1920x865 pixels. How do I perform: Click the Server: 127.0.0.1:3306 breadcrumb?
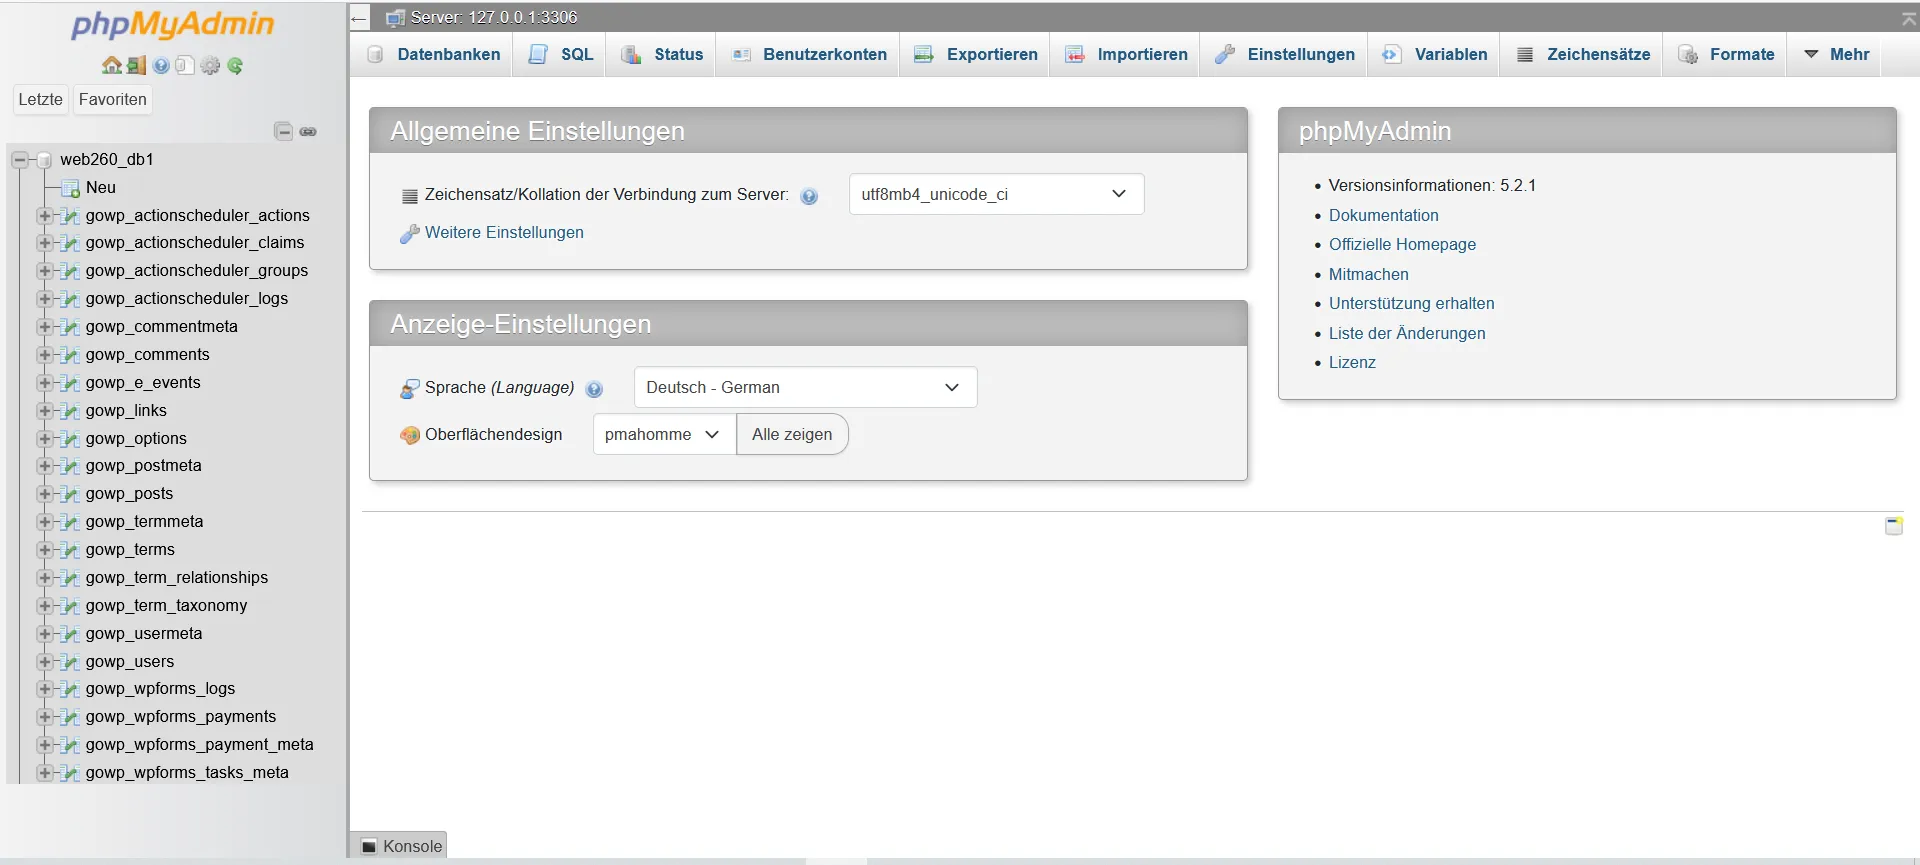pos(494,18)
